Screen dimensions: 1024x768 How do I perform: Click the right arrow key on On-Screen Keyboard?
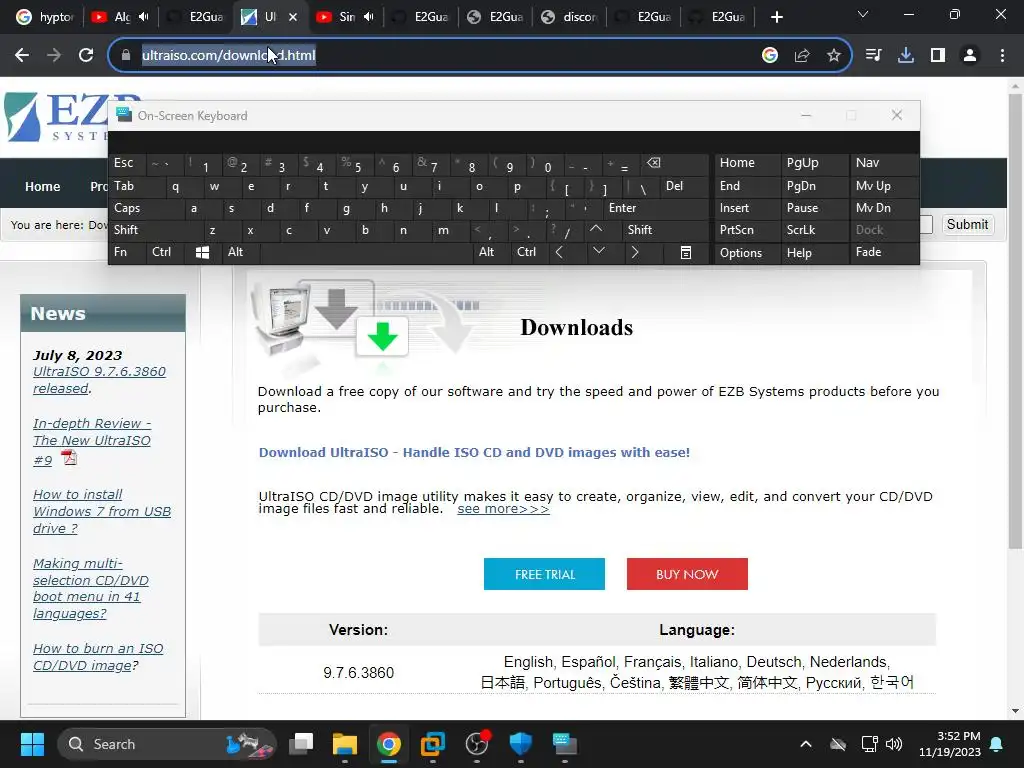635,253
